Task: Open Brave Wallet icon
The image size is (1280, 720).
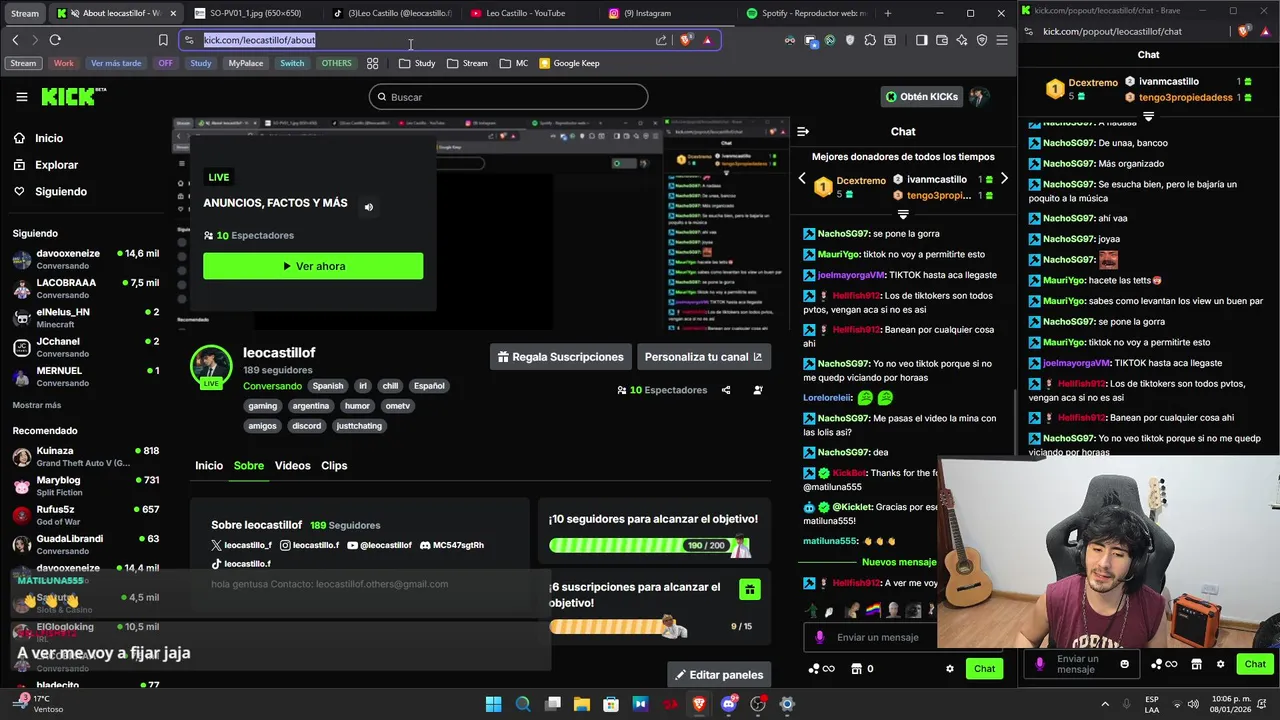Action: (941, 40)
